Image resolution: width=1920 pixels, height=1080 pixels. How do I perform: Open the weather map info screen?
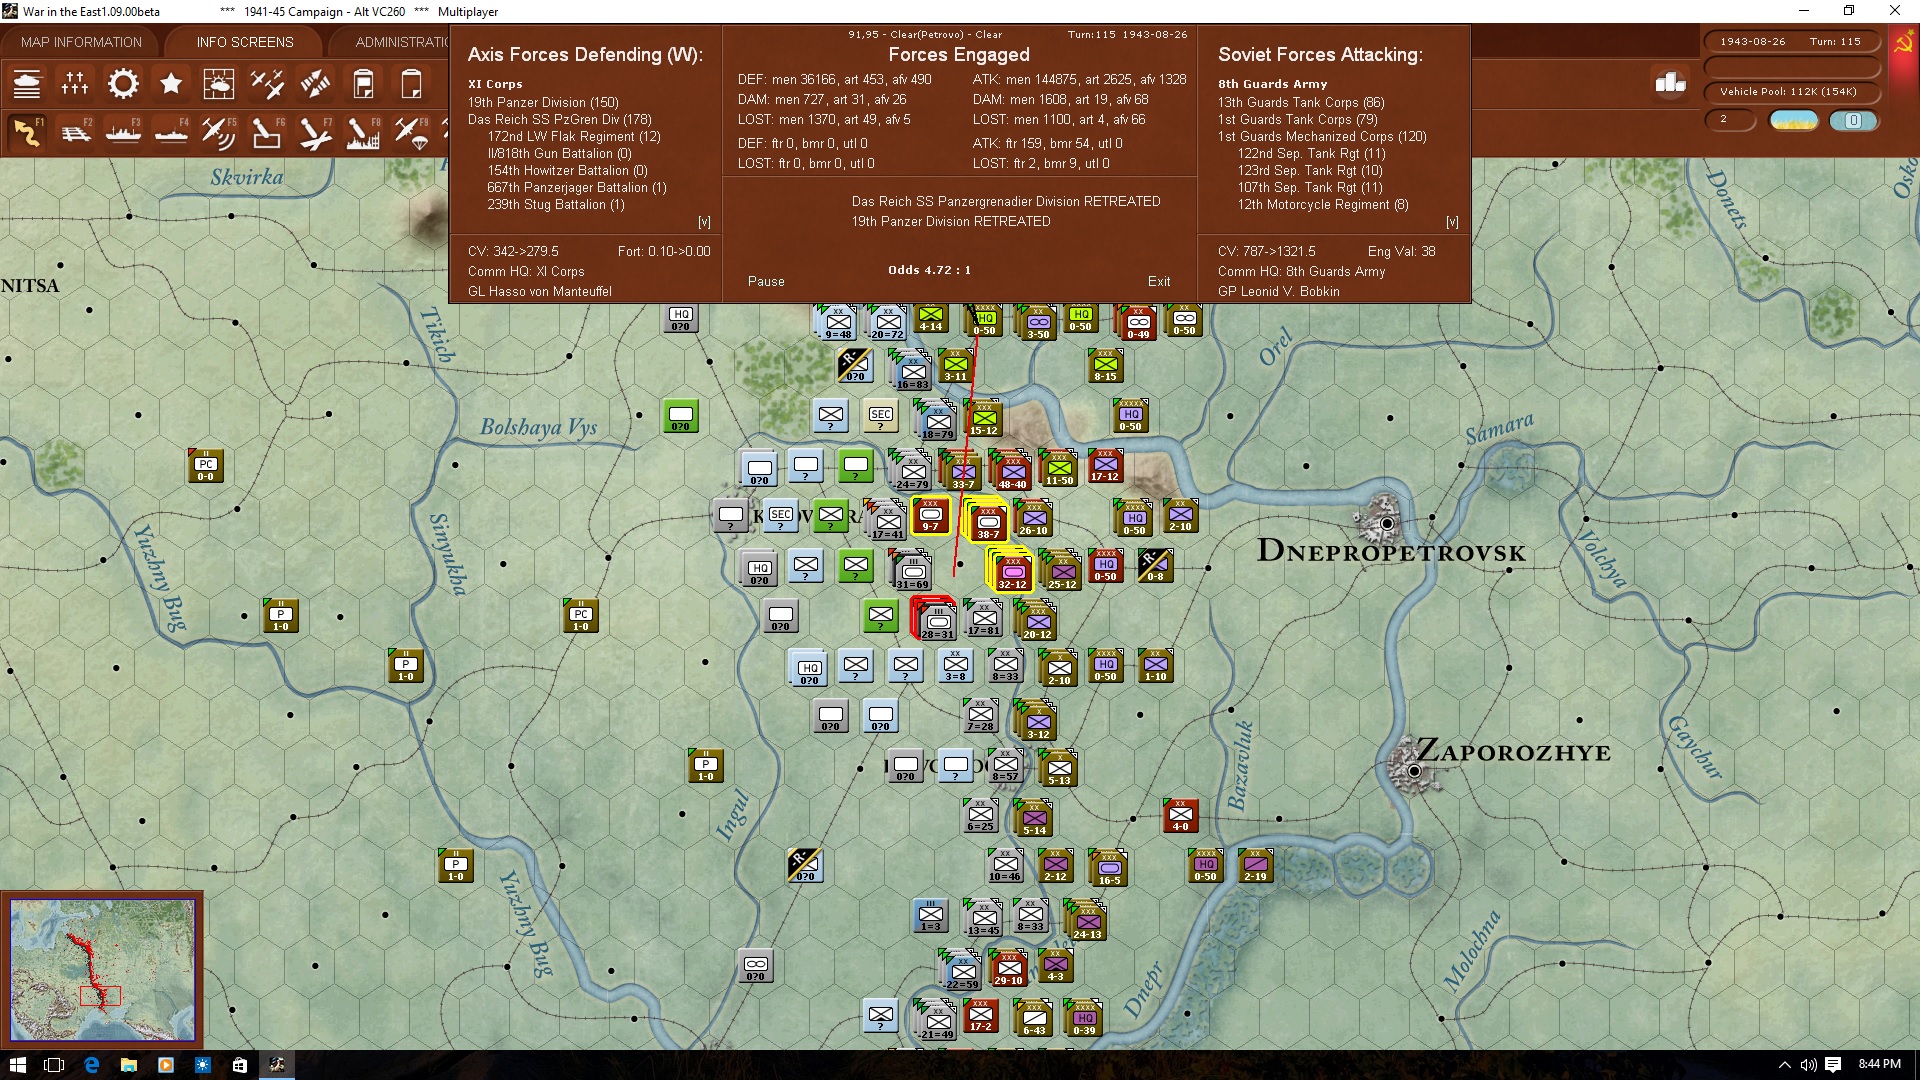tap(219, 84)
